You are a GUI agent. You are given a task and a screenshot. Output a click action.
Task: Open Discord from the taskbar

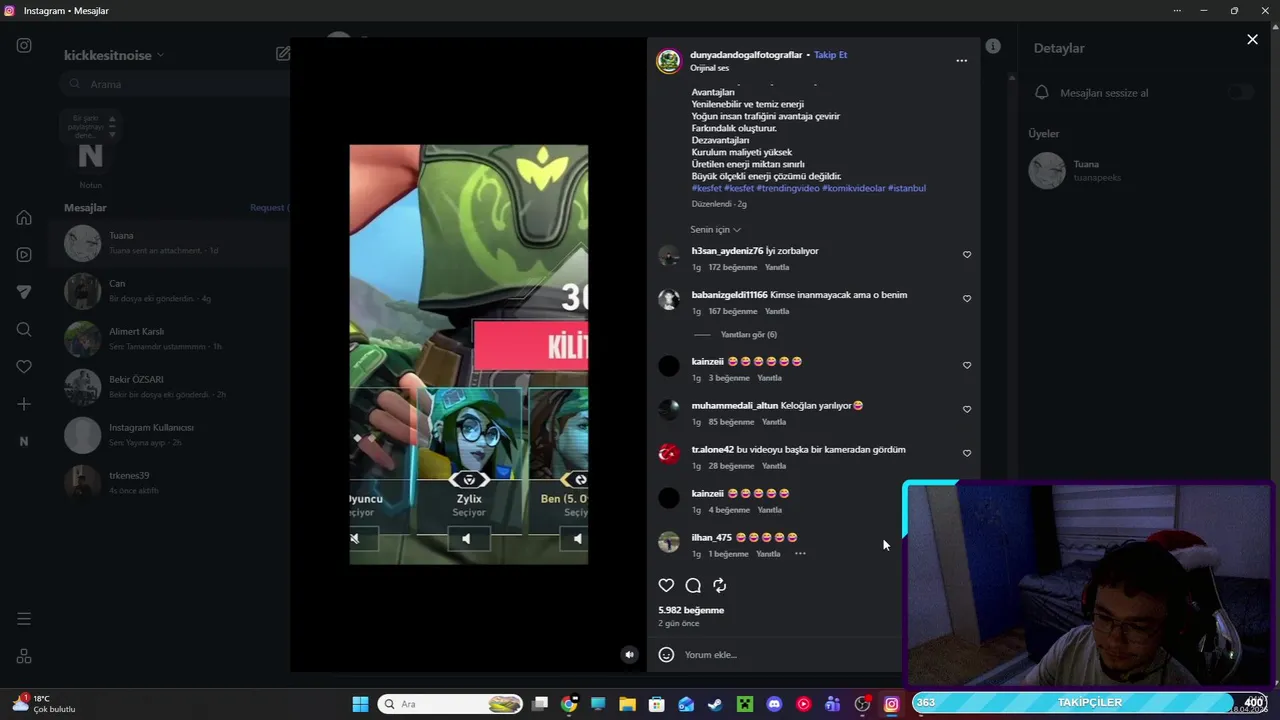point(774,704)
